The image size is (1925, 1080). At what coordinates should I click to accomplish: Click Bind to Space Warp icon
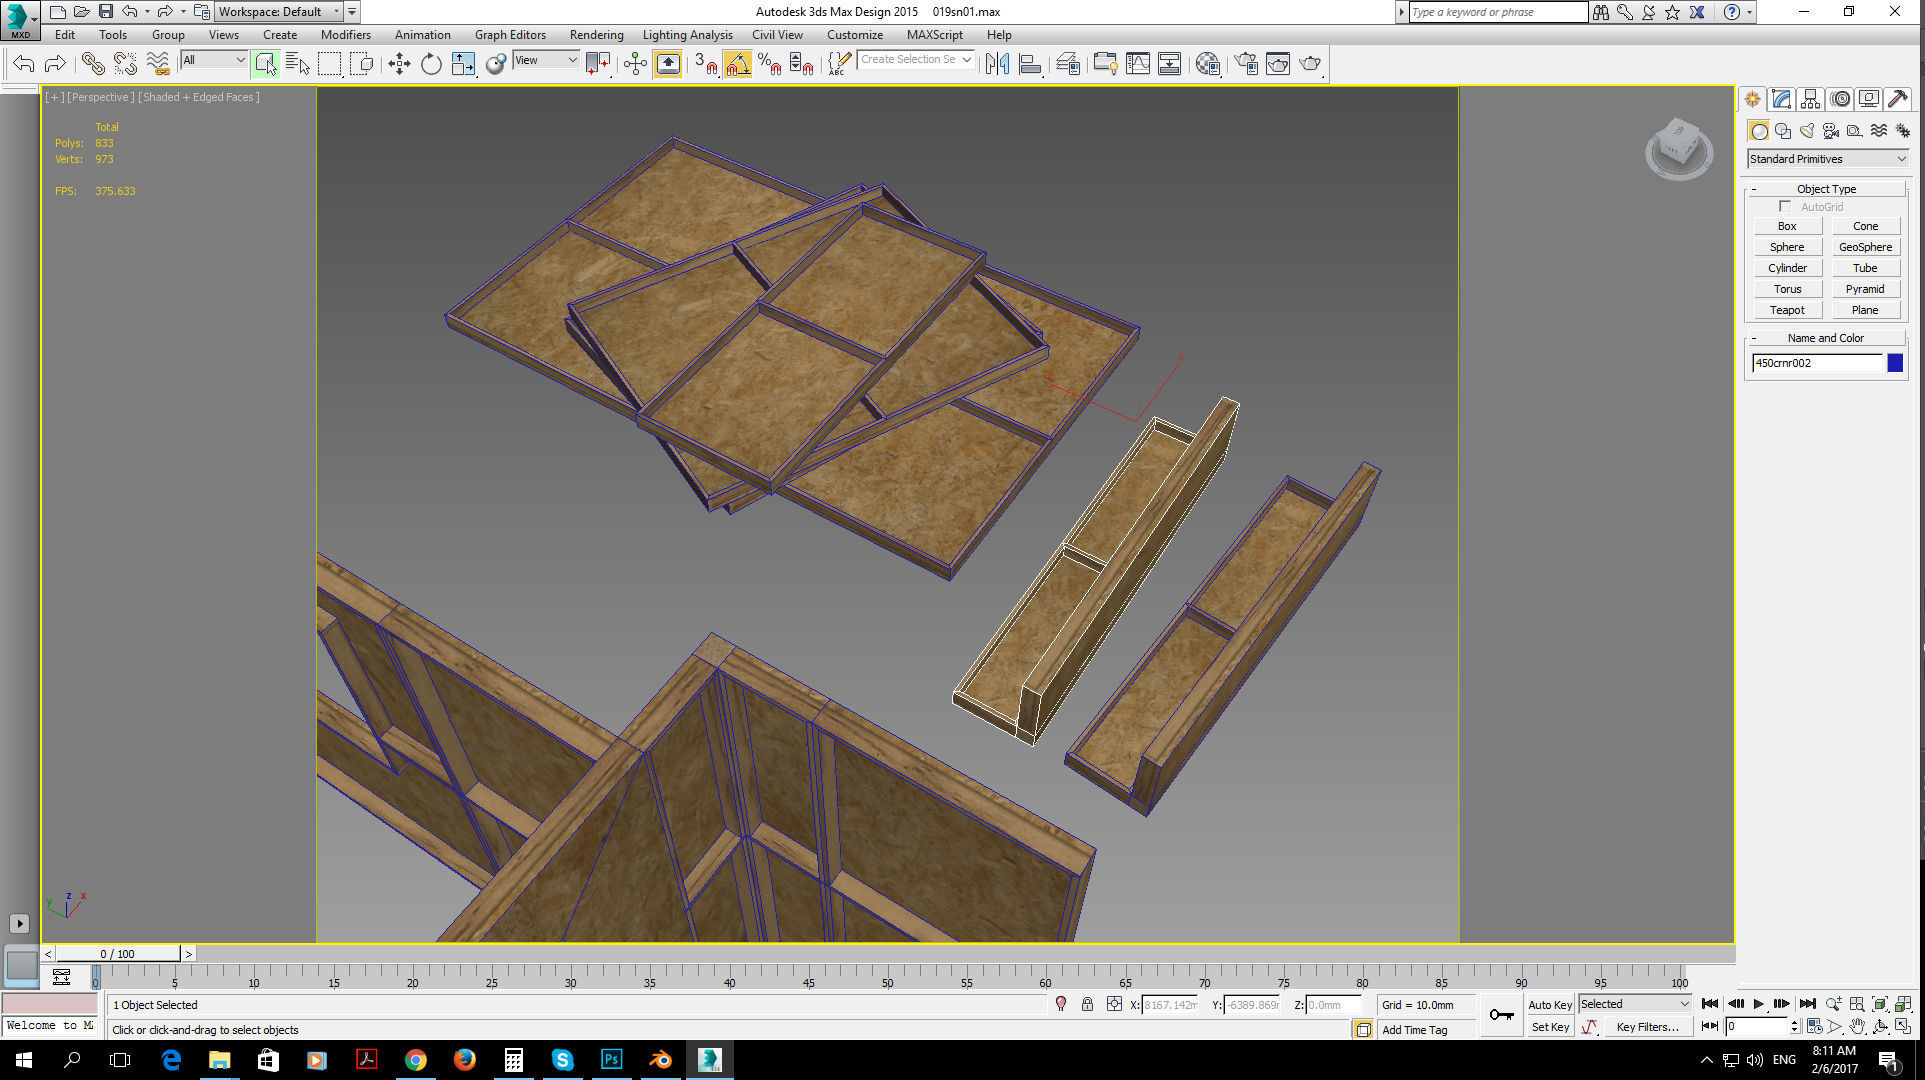point(157,64)
